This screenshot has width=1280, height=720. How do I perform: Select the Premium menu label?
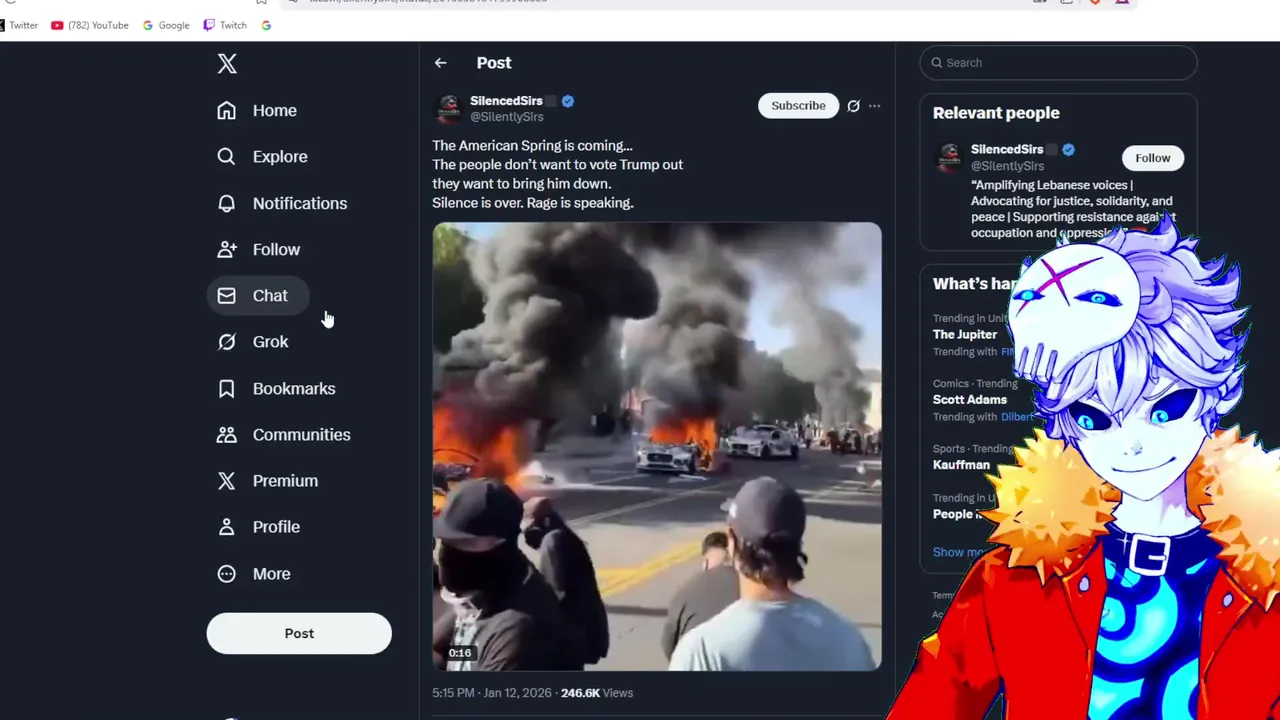285,481
